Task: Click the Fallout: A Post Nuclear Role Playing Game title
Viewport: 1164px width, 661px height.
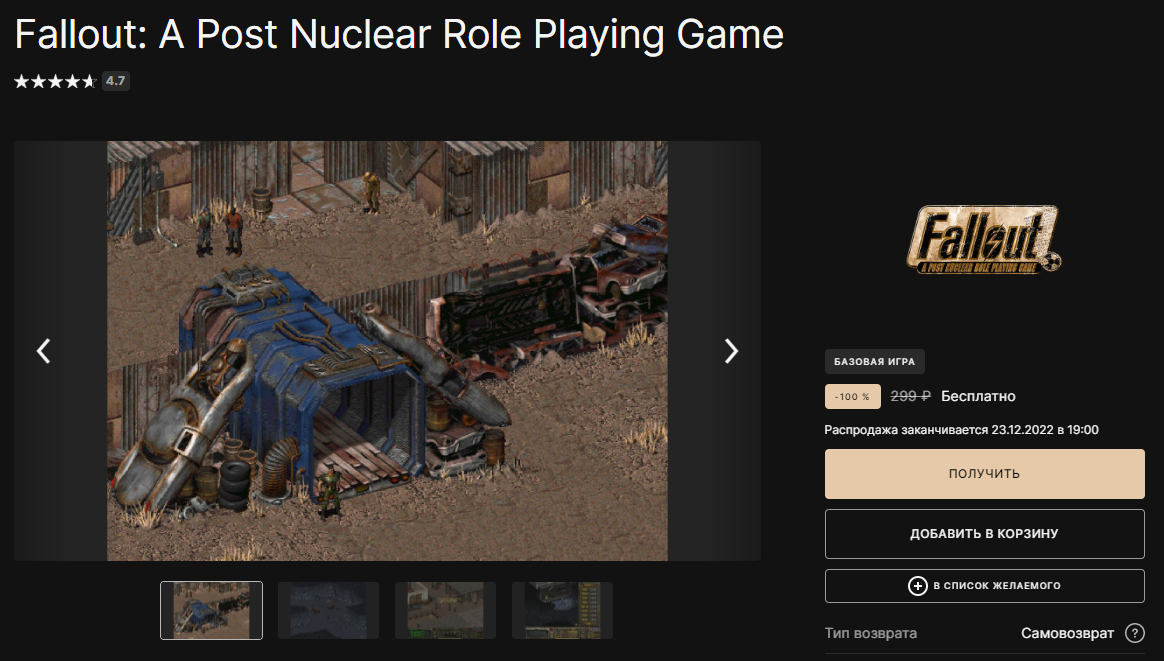Action: click(399, 34)
